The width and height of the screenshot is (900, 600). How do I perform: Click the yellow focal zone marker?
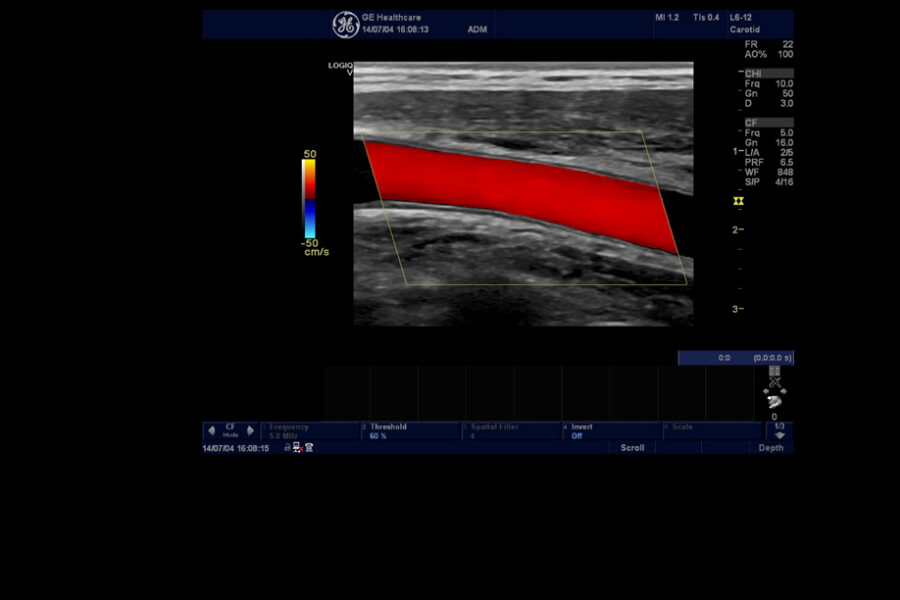pyautogui.click(x=739, y=201)
